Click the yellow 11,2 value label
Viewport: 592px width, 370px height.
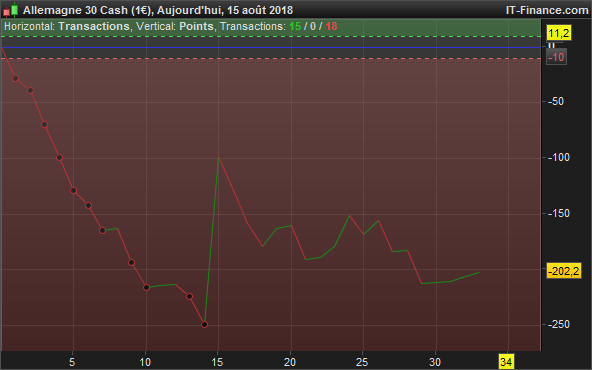[559, 33]
